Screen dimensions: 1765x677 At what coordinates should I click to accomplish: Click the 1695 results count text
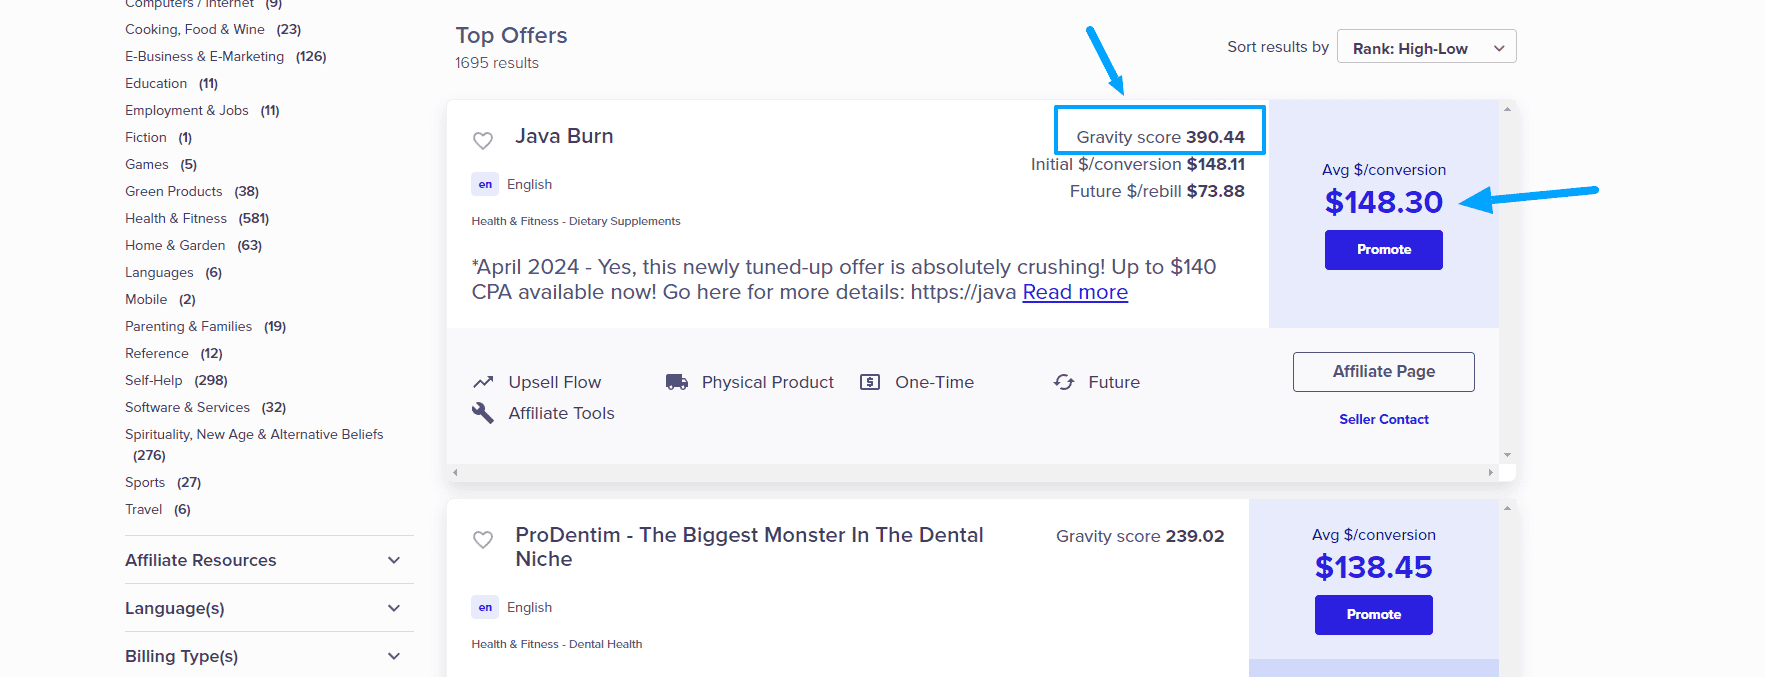(x=497, y=63)
